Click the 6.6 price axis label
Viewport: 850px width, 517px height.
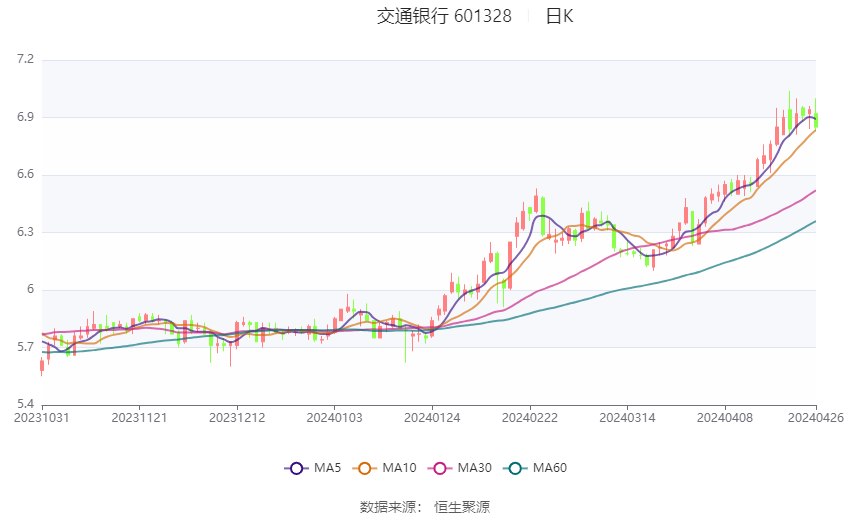25,175
